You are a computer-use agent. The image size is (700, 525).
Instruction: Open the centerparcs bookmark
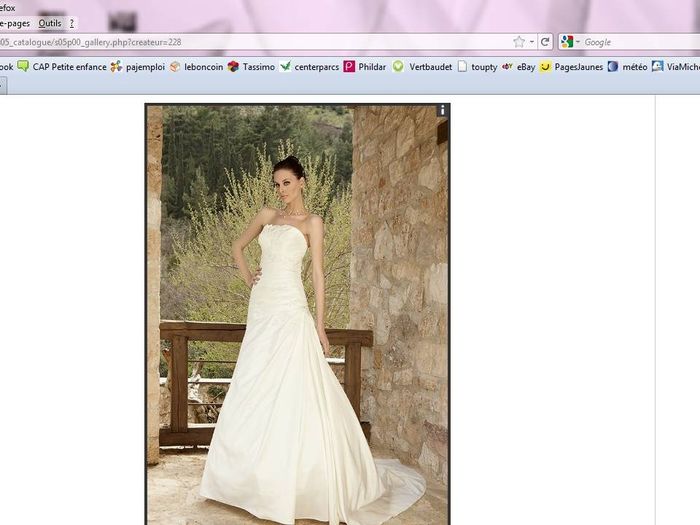[x=317, y=67]
